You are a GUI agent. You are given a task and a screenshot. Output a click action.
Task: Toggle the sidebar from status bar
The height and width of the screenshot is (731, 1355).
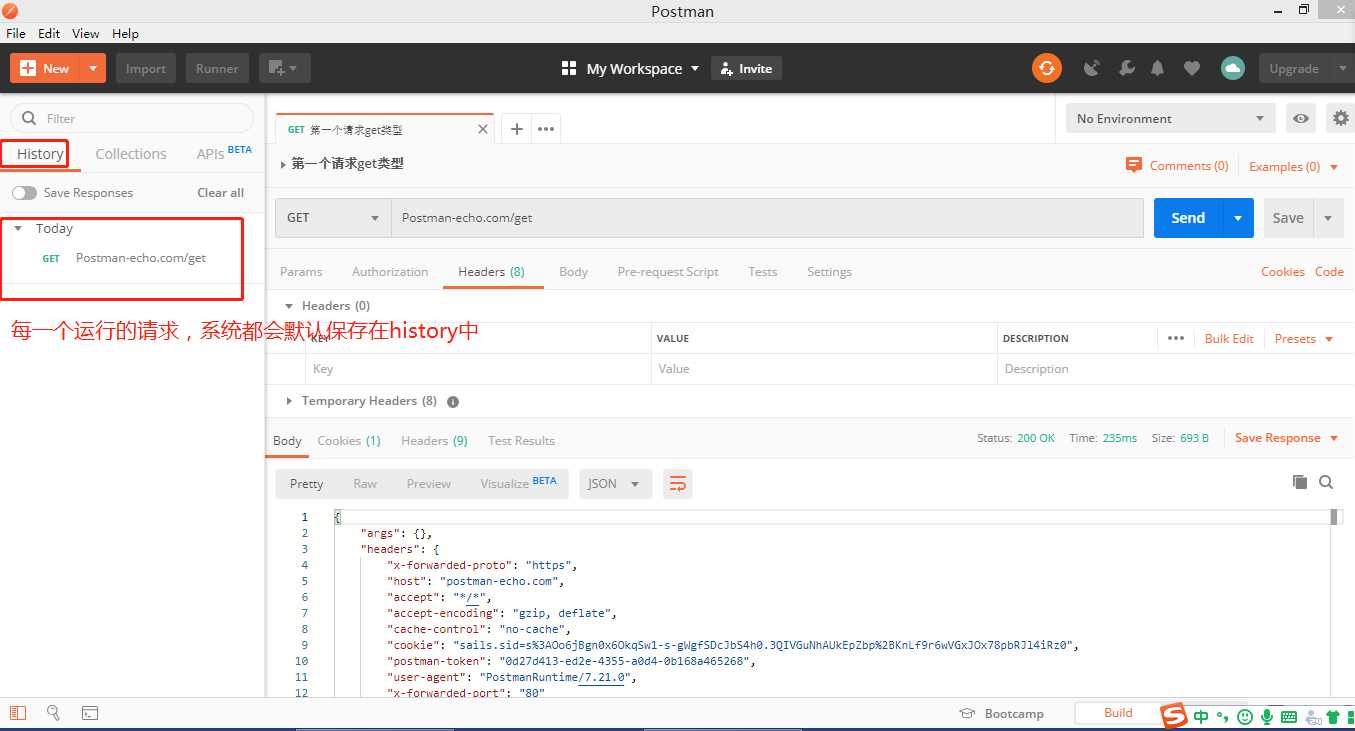(18, 713)
